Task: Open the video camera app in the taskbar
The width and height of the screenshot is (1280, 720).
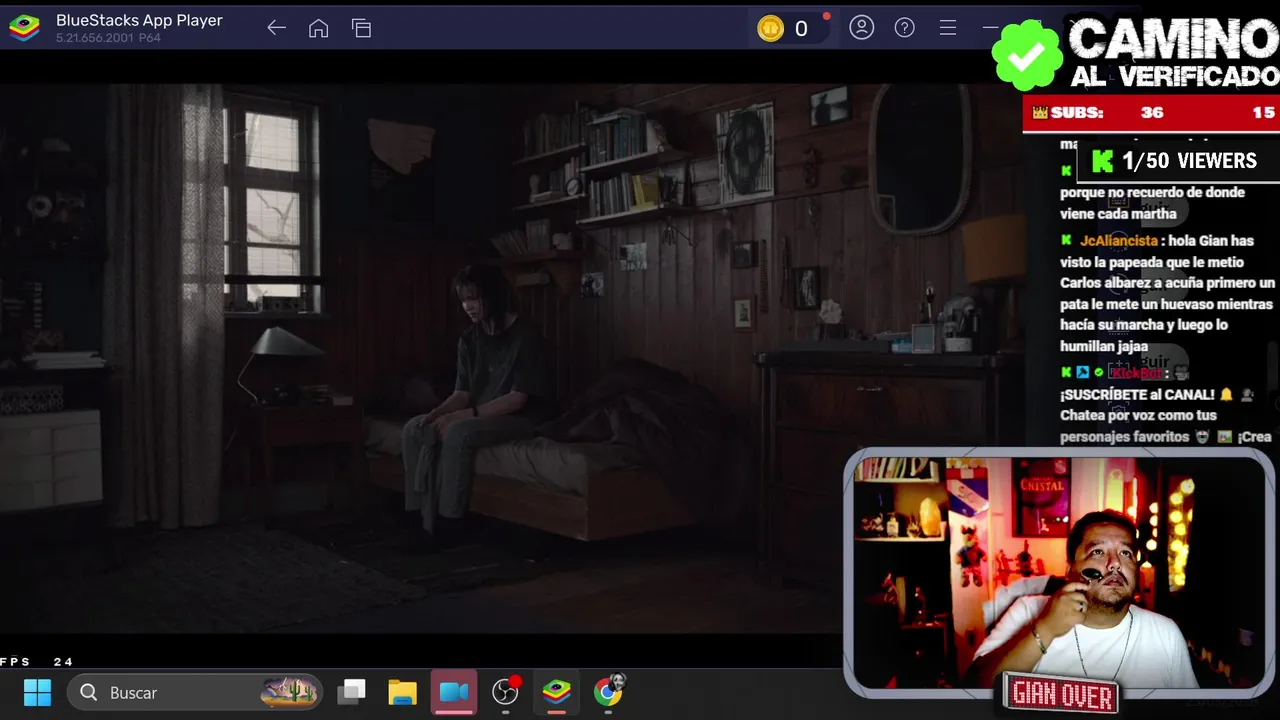Action: [x=454, y=692]
